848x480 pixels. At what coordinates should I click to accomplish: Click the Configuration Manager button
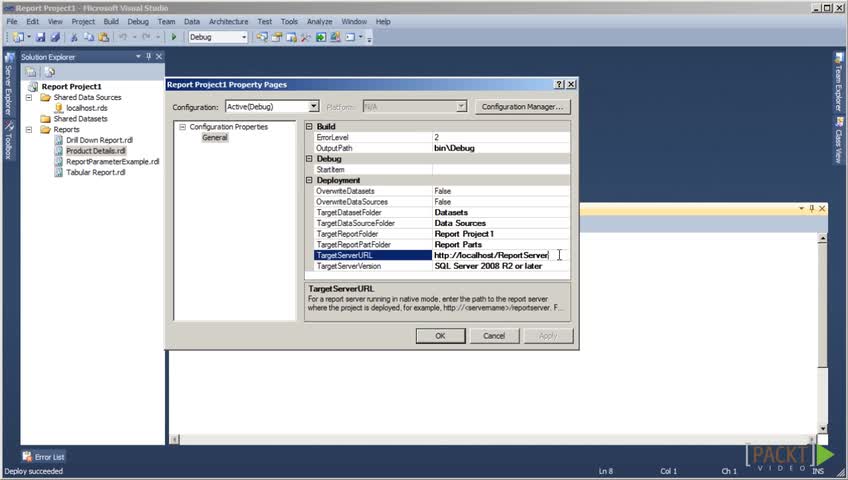[x=522, y=106]
